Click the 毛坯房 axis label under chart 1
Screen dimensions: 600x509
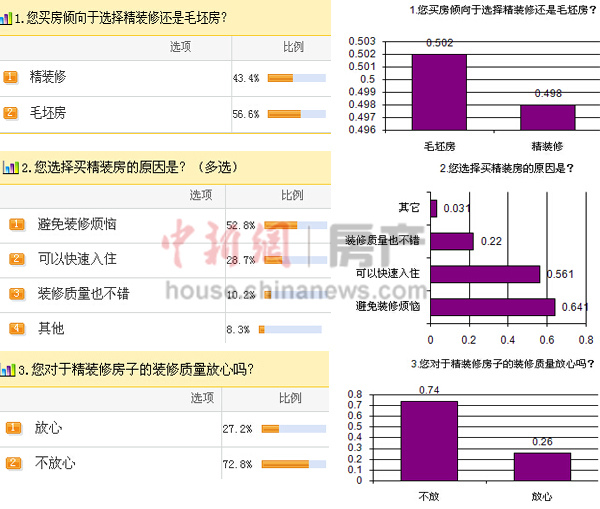coord(440,147)
